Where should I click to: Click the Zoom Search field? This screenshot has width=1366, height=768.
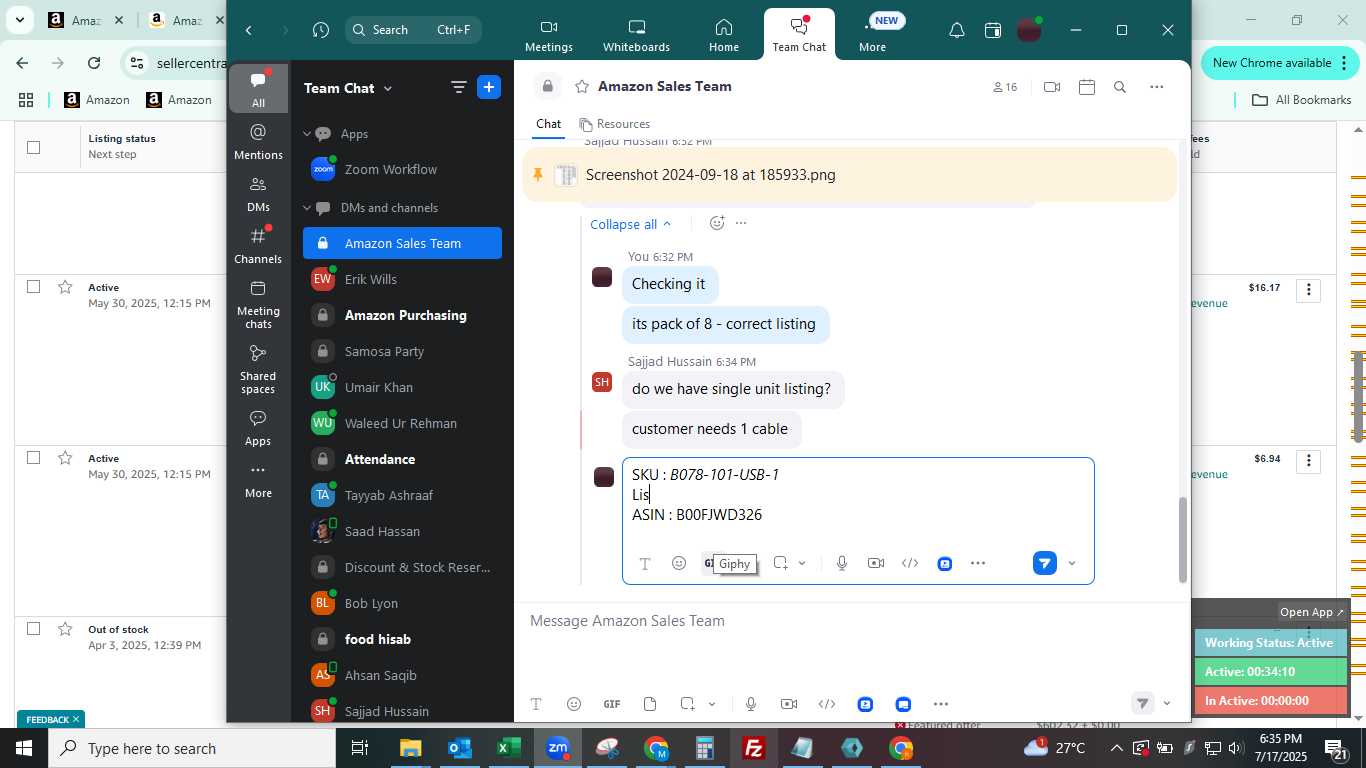coord(413,30)
